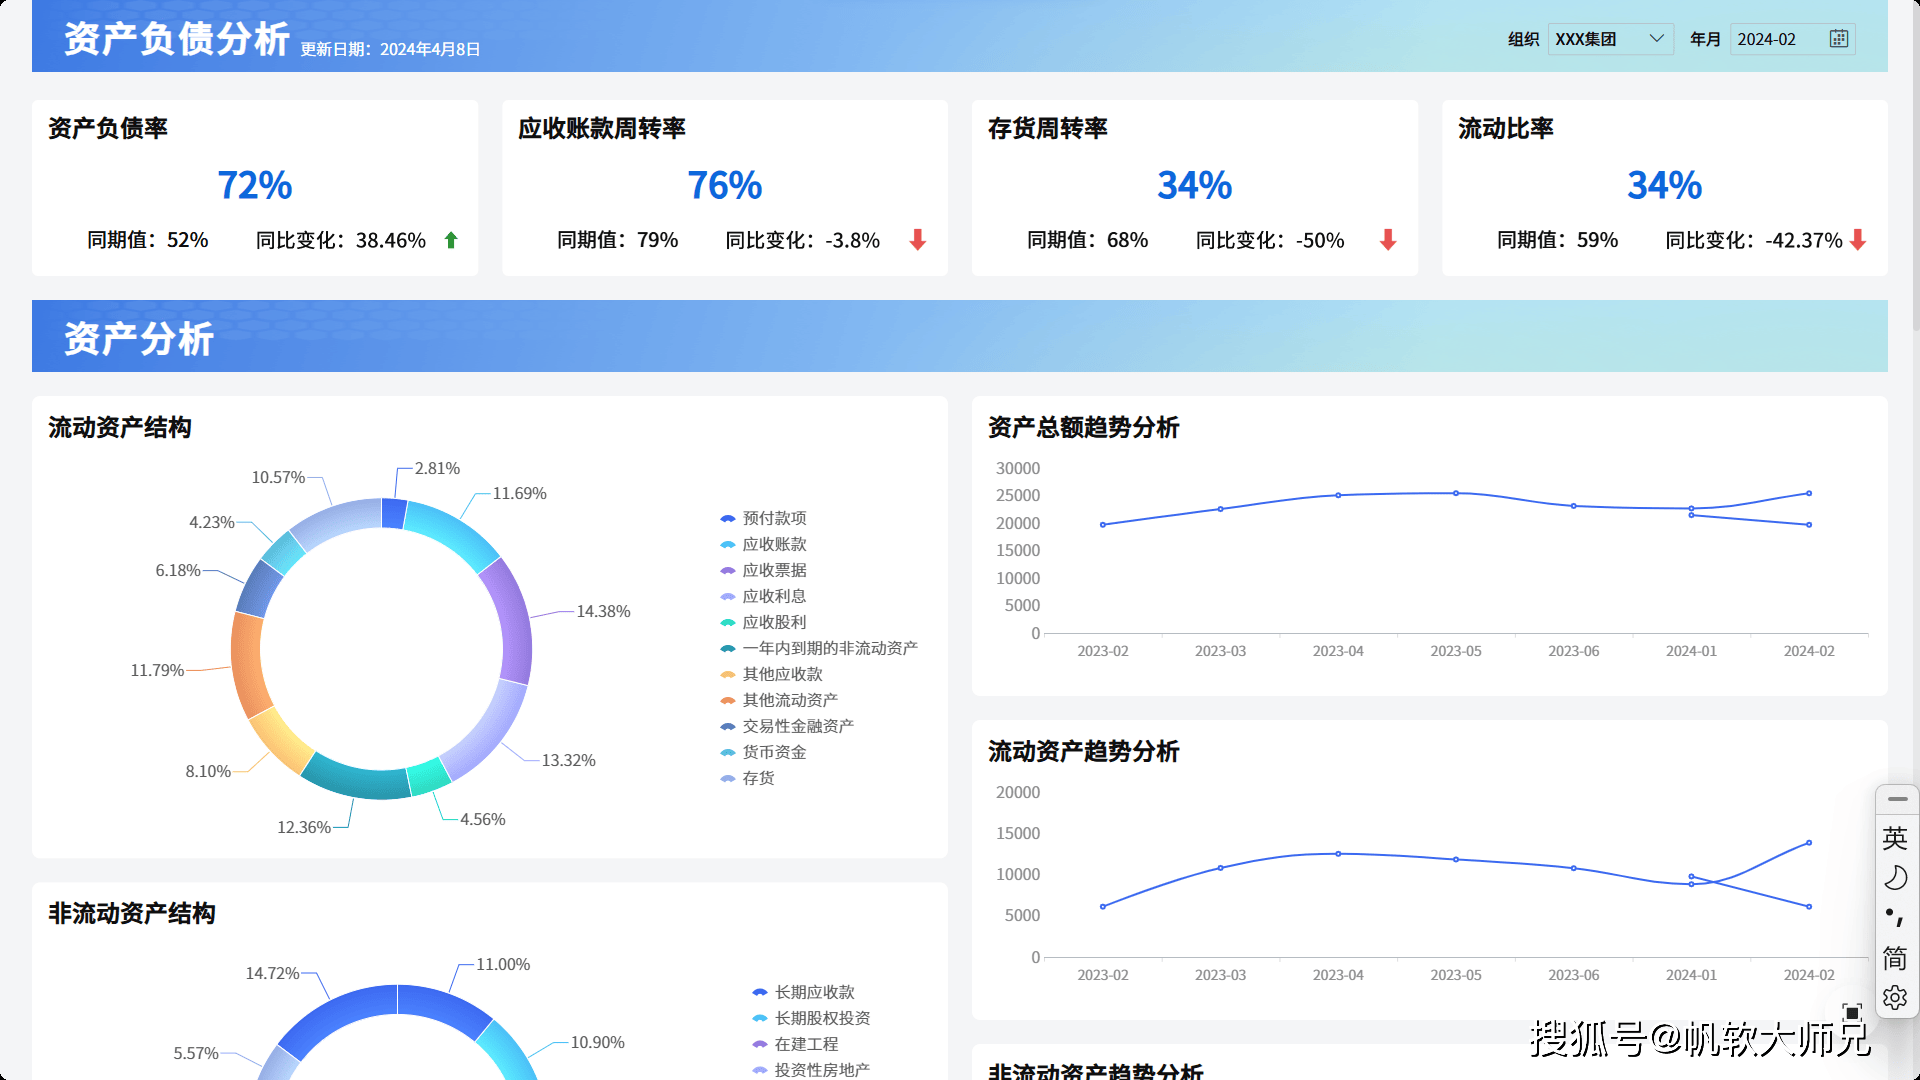Open the calendar icon beside 2024-02
The width and height of the screenshot is (1920, 1080).
click(x=1839, y=38)
